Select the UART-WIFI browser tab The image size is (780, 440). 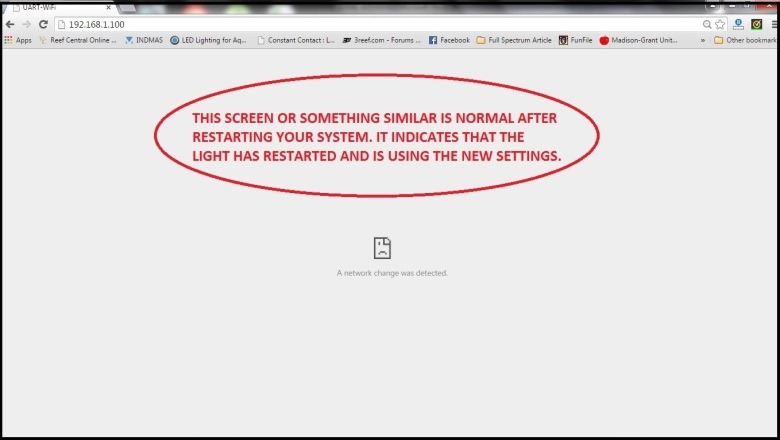tap(59, 7)
